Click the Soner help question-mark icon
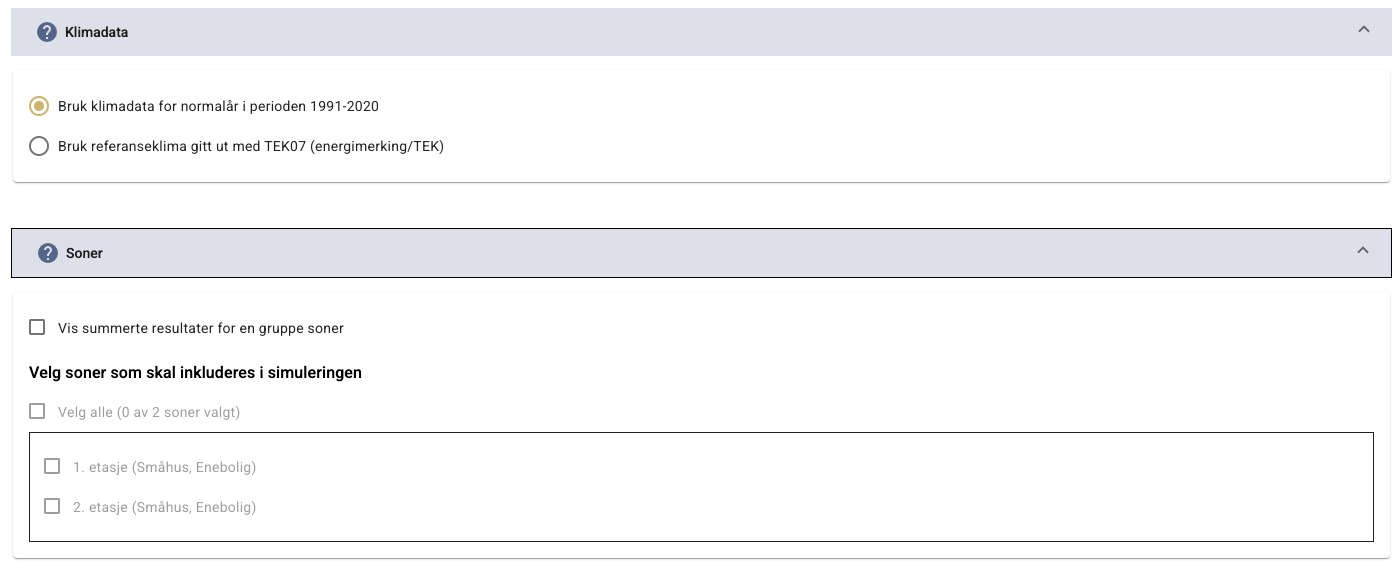The height and width of the screenshot is (574, 1400). [x=48, y=253]
